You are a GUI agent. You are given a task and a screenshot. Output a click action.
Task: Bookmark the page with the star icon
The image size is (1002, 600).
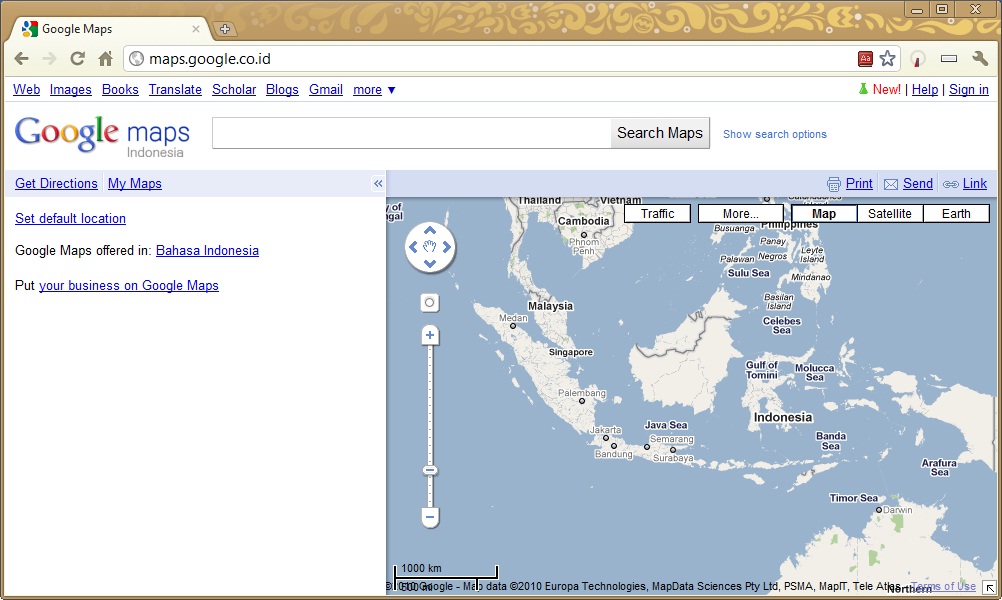click(x=886, y=58)
